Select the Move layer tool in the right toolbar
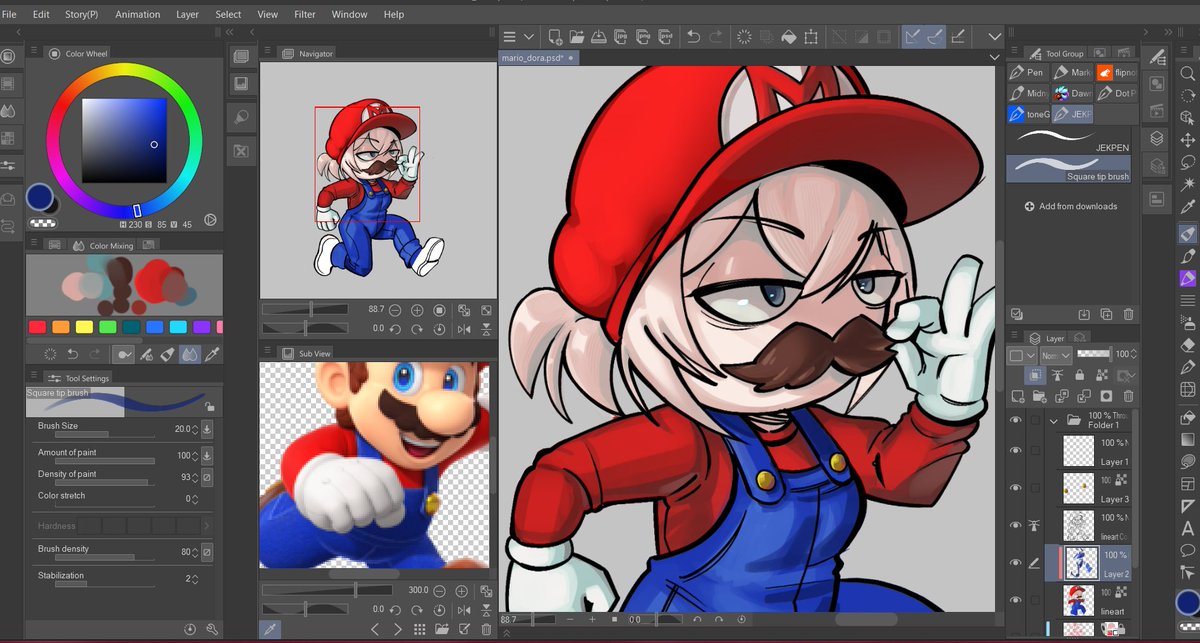The height and width of the screenshot is (643, 1200). click(x=1188, y=140)
